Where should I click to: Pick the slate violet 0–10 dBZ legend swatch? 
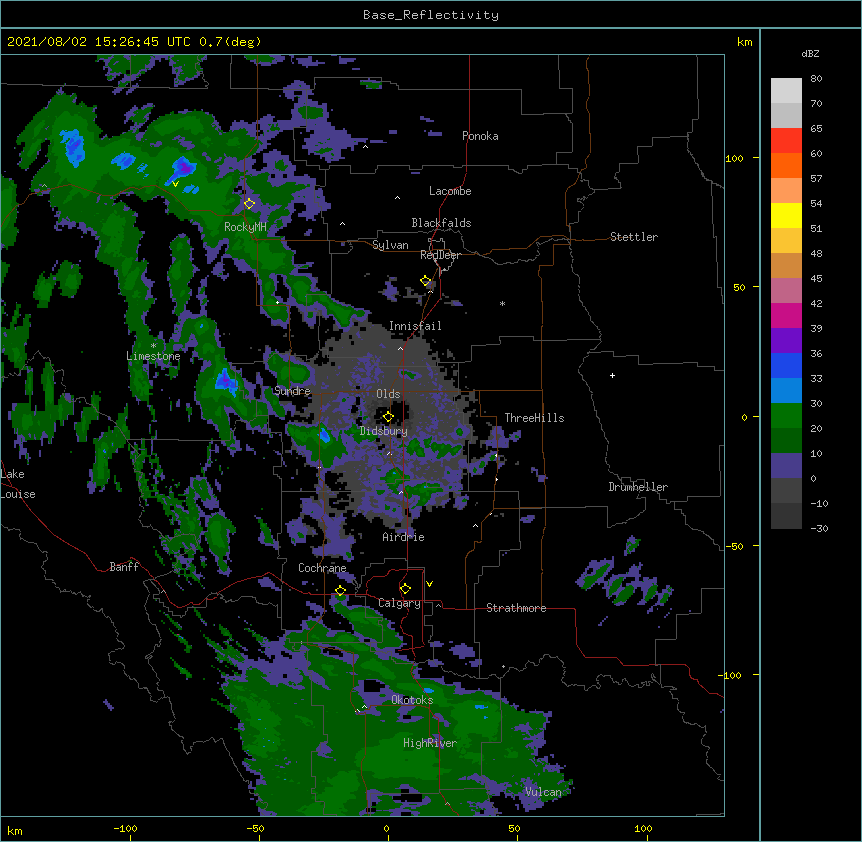786,466
